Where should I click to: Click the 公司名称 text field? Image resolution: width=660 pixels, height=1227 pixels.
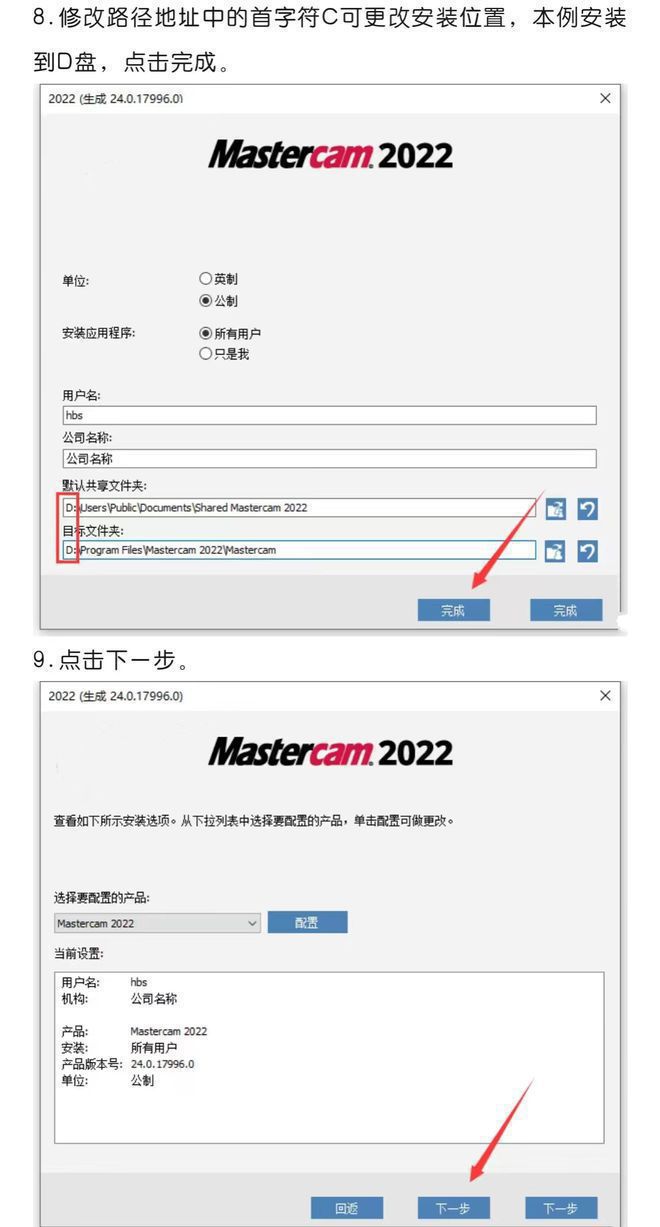(x=328, y=458)
